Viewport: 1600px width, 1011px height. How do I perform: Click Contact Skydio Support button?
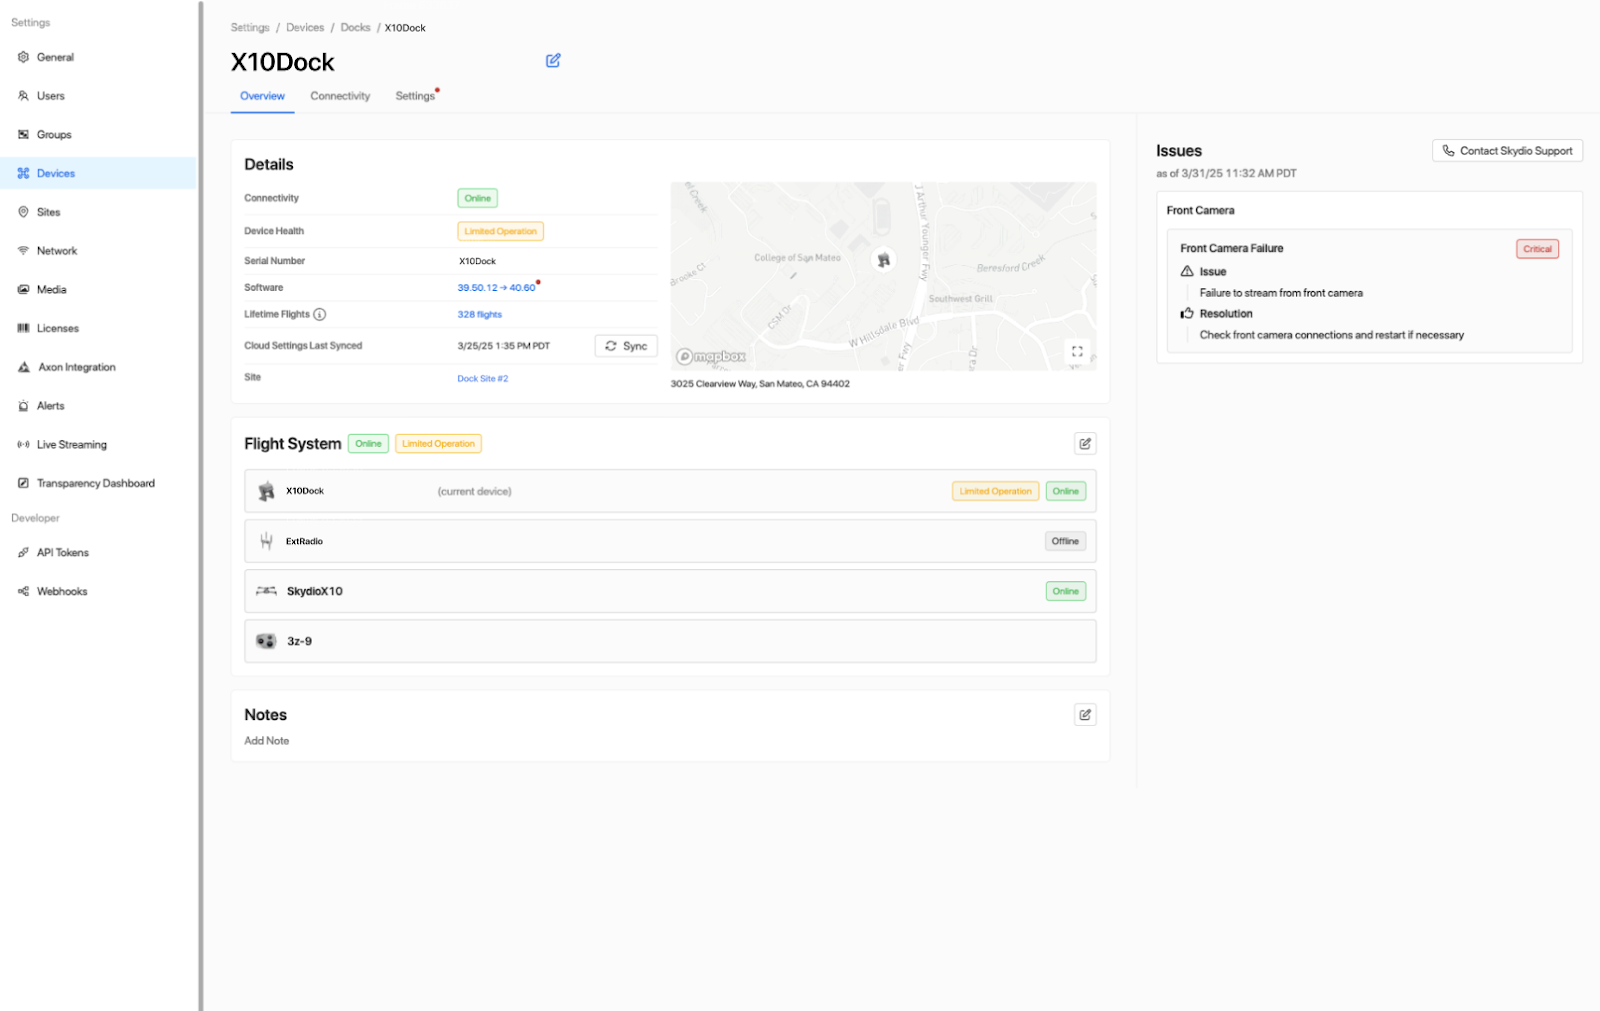pos(1507,151)
